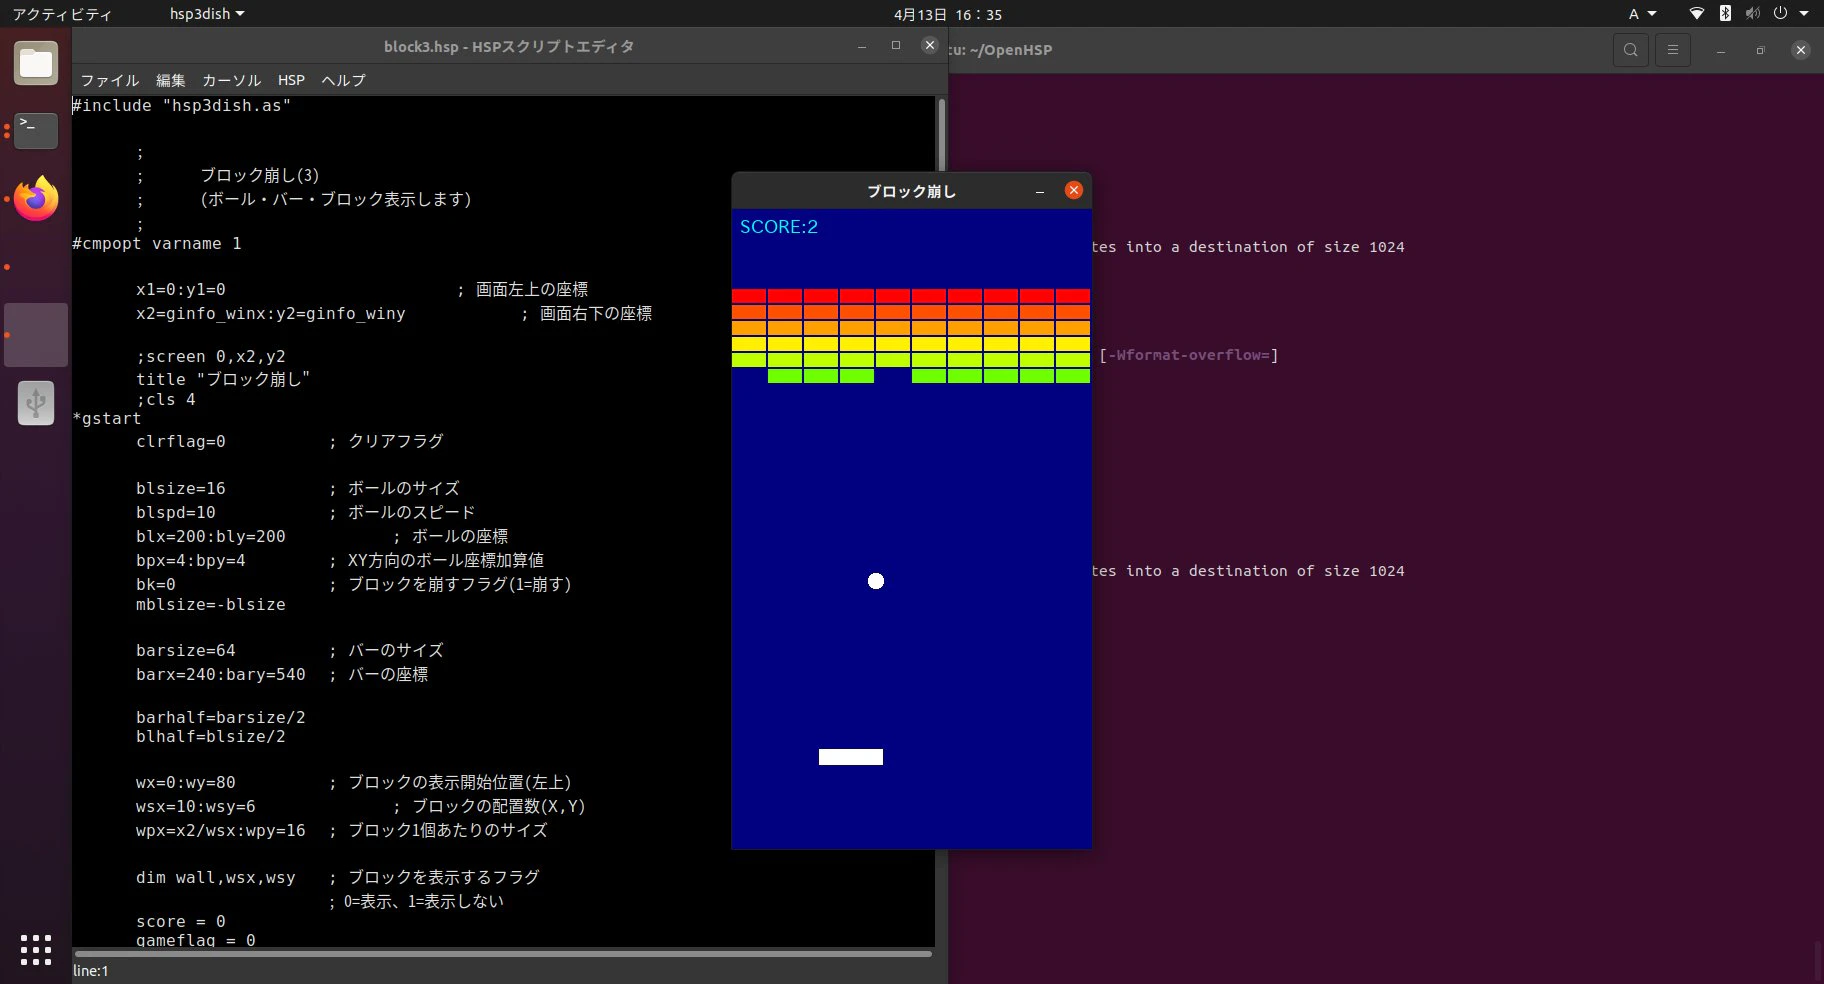Viewport: 1824px width, 984px height.
Task: Open the USB drive dock icon
Action: [36, 403]
